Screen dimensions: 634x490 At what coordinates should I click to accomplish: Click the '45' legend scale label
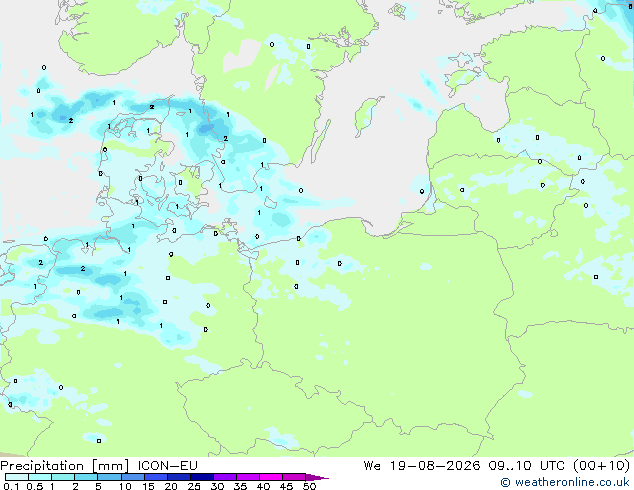[287, 486]
